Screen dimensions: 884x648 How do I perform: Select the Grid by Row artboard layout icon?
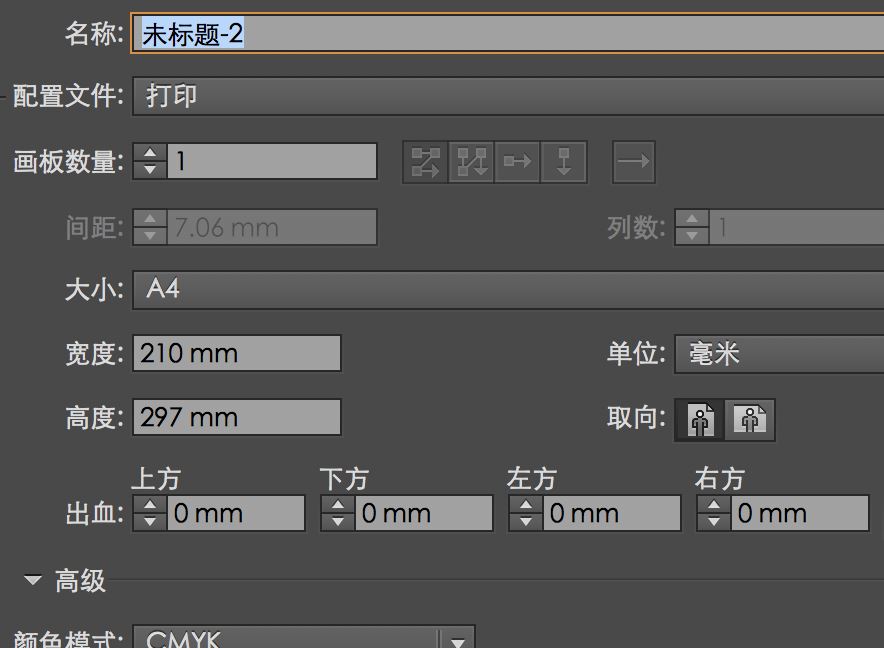(x=424, y=161)
